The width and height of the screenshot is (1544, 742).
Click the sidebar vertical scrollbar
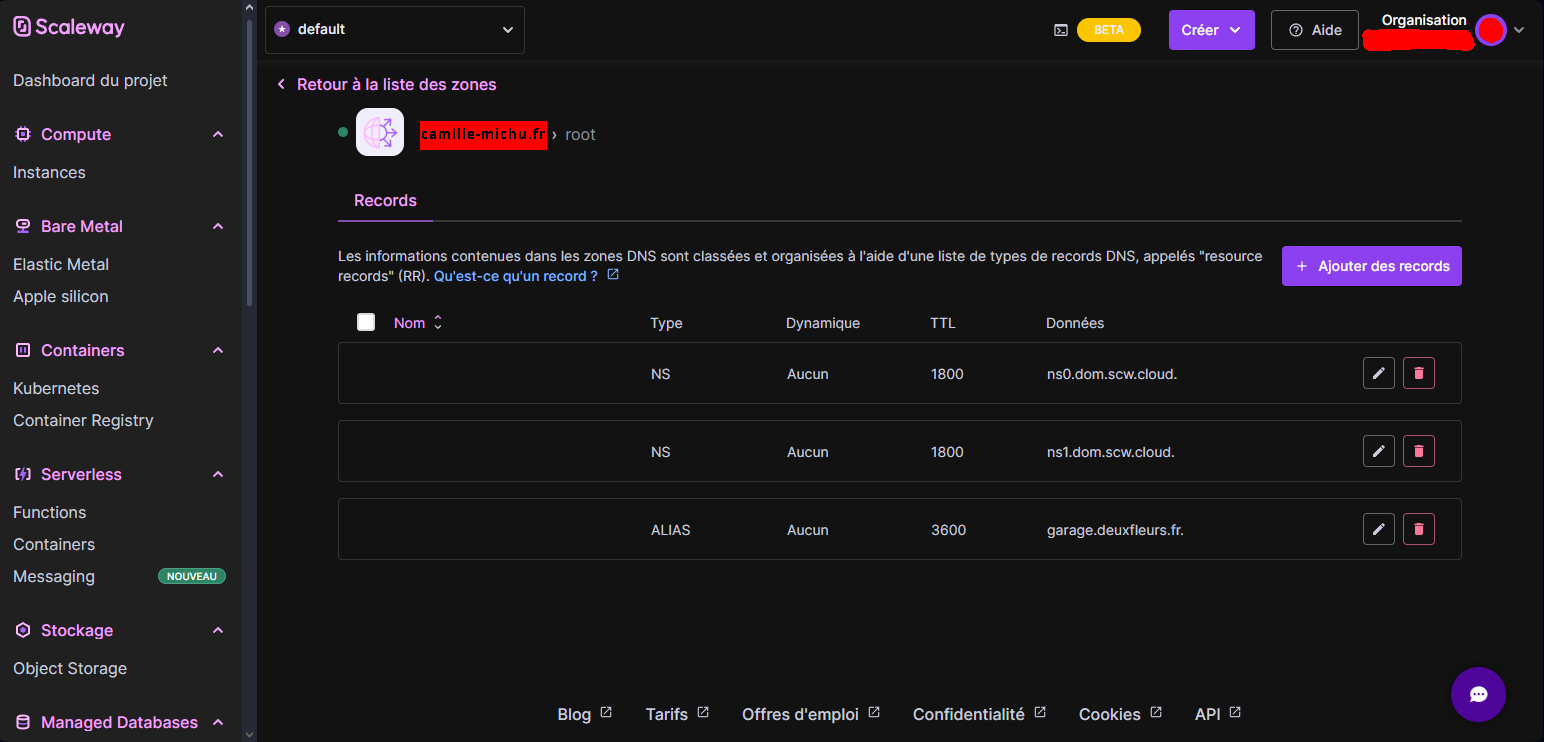(x=250, y=165)
